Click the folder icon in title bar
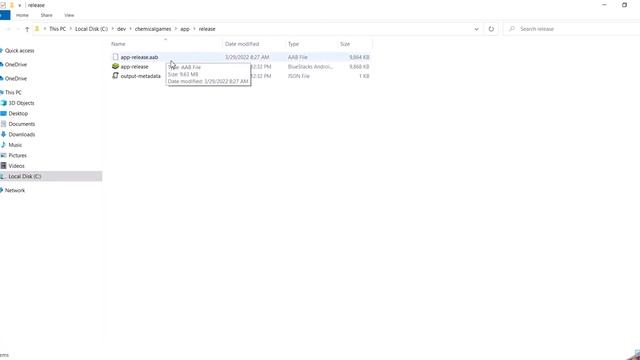Viewport: 640px width, 360px height. [11, 5]
